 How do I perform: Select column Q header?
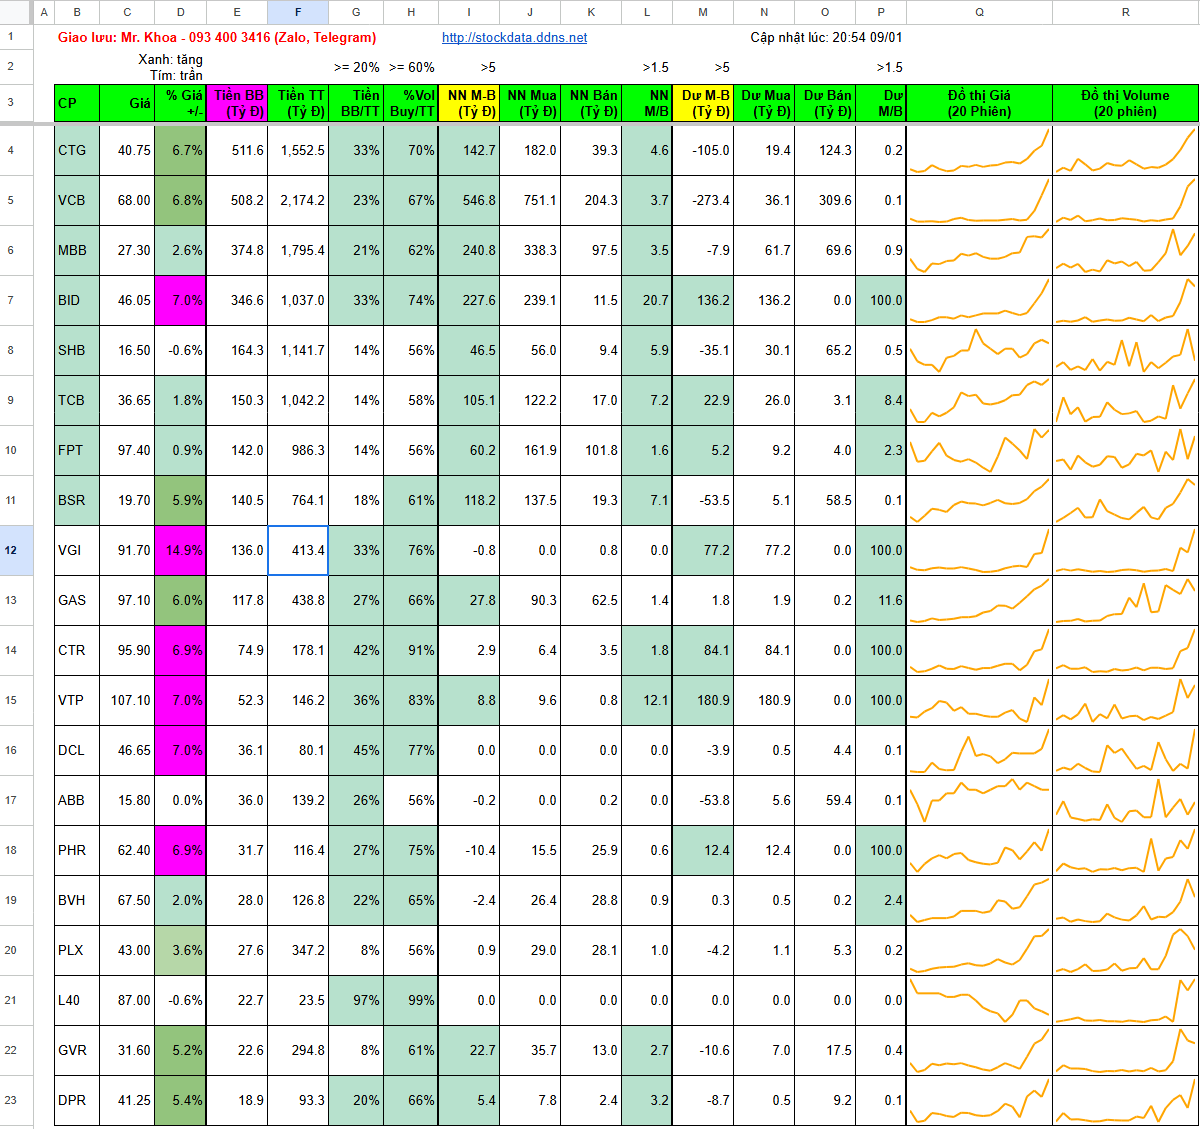pyautogui.click(x=979, y=12)
